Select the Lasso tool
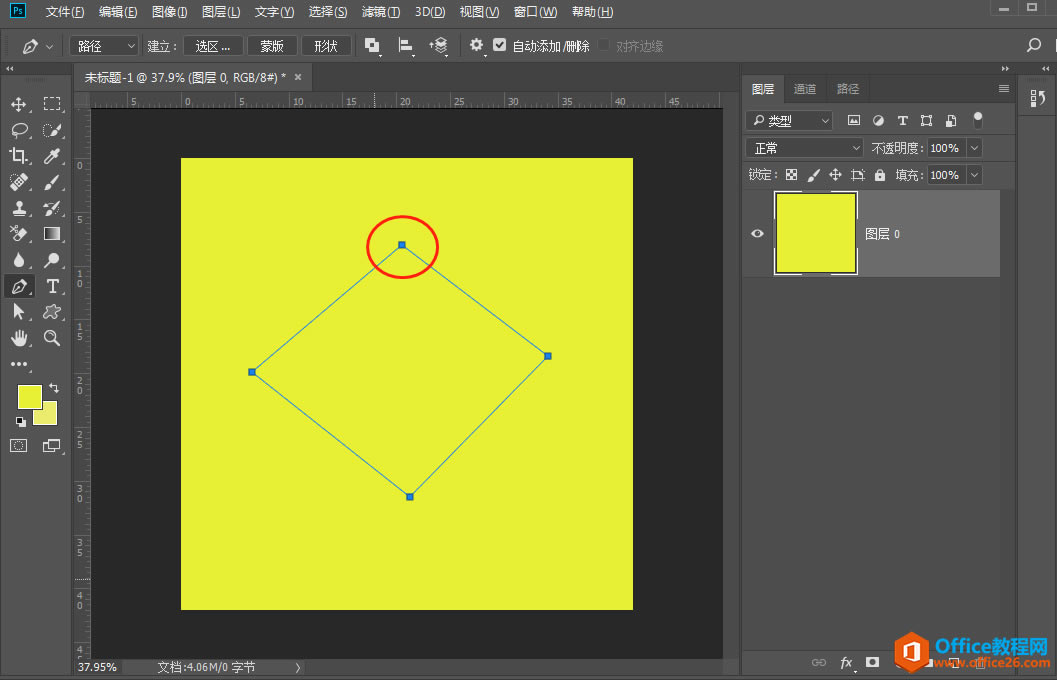The height and width of the screenshot is (680, 1057). [19, 130]
